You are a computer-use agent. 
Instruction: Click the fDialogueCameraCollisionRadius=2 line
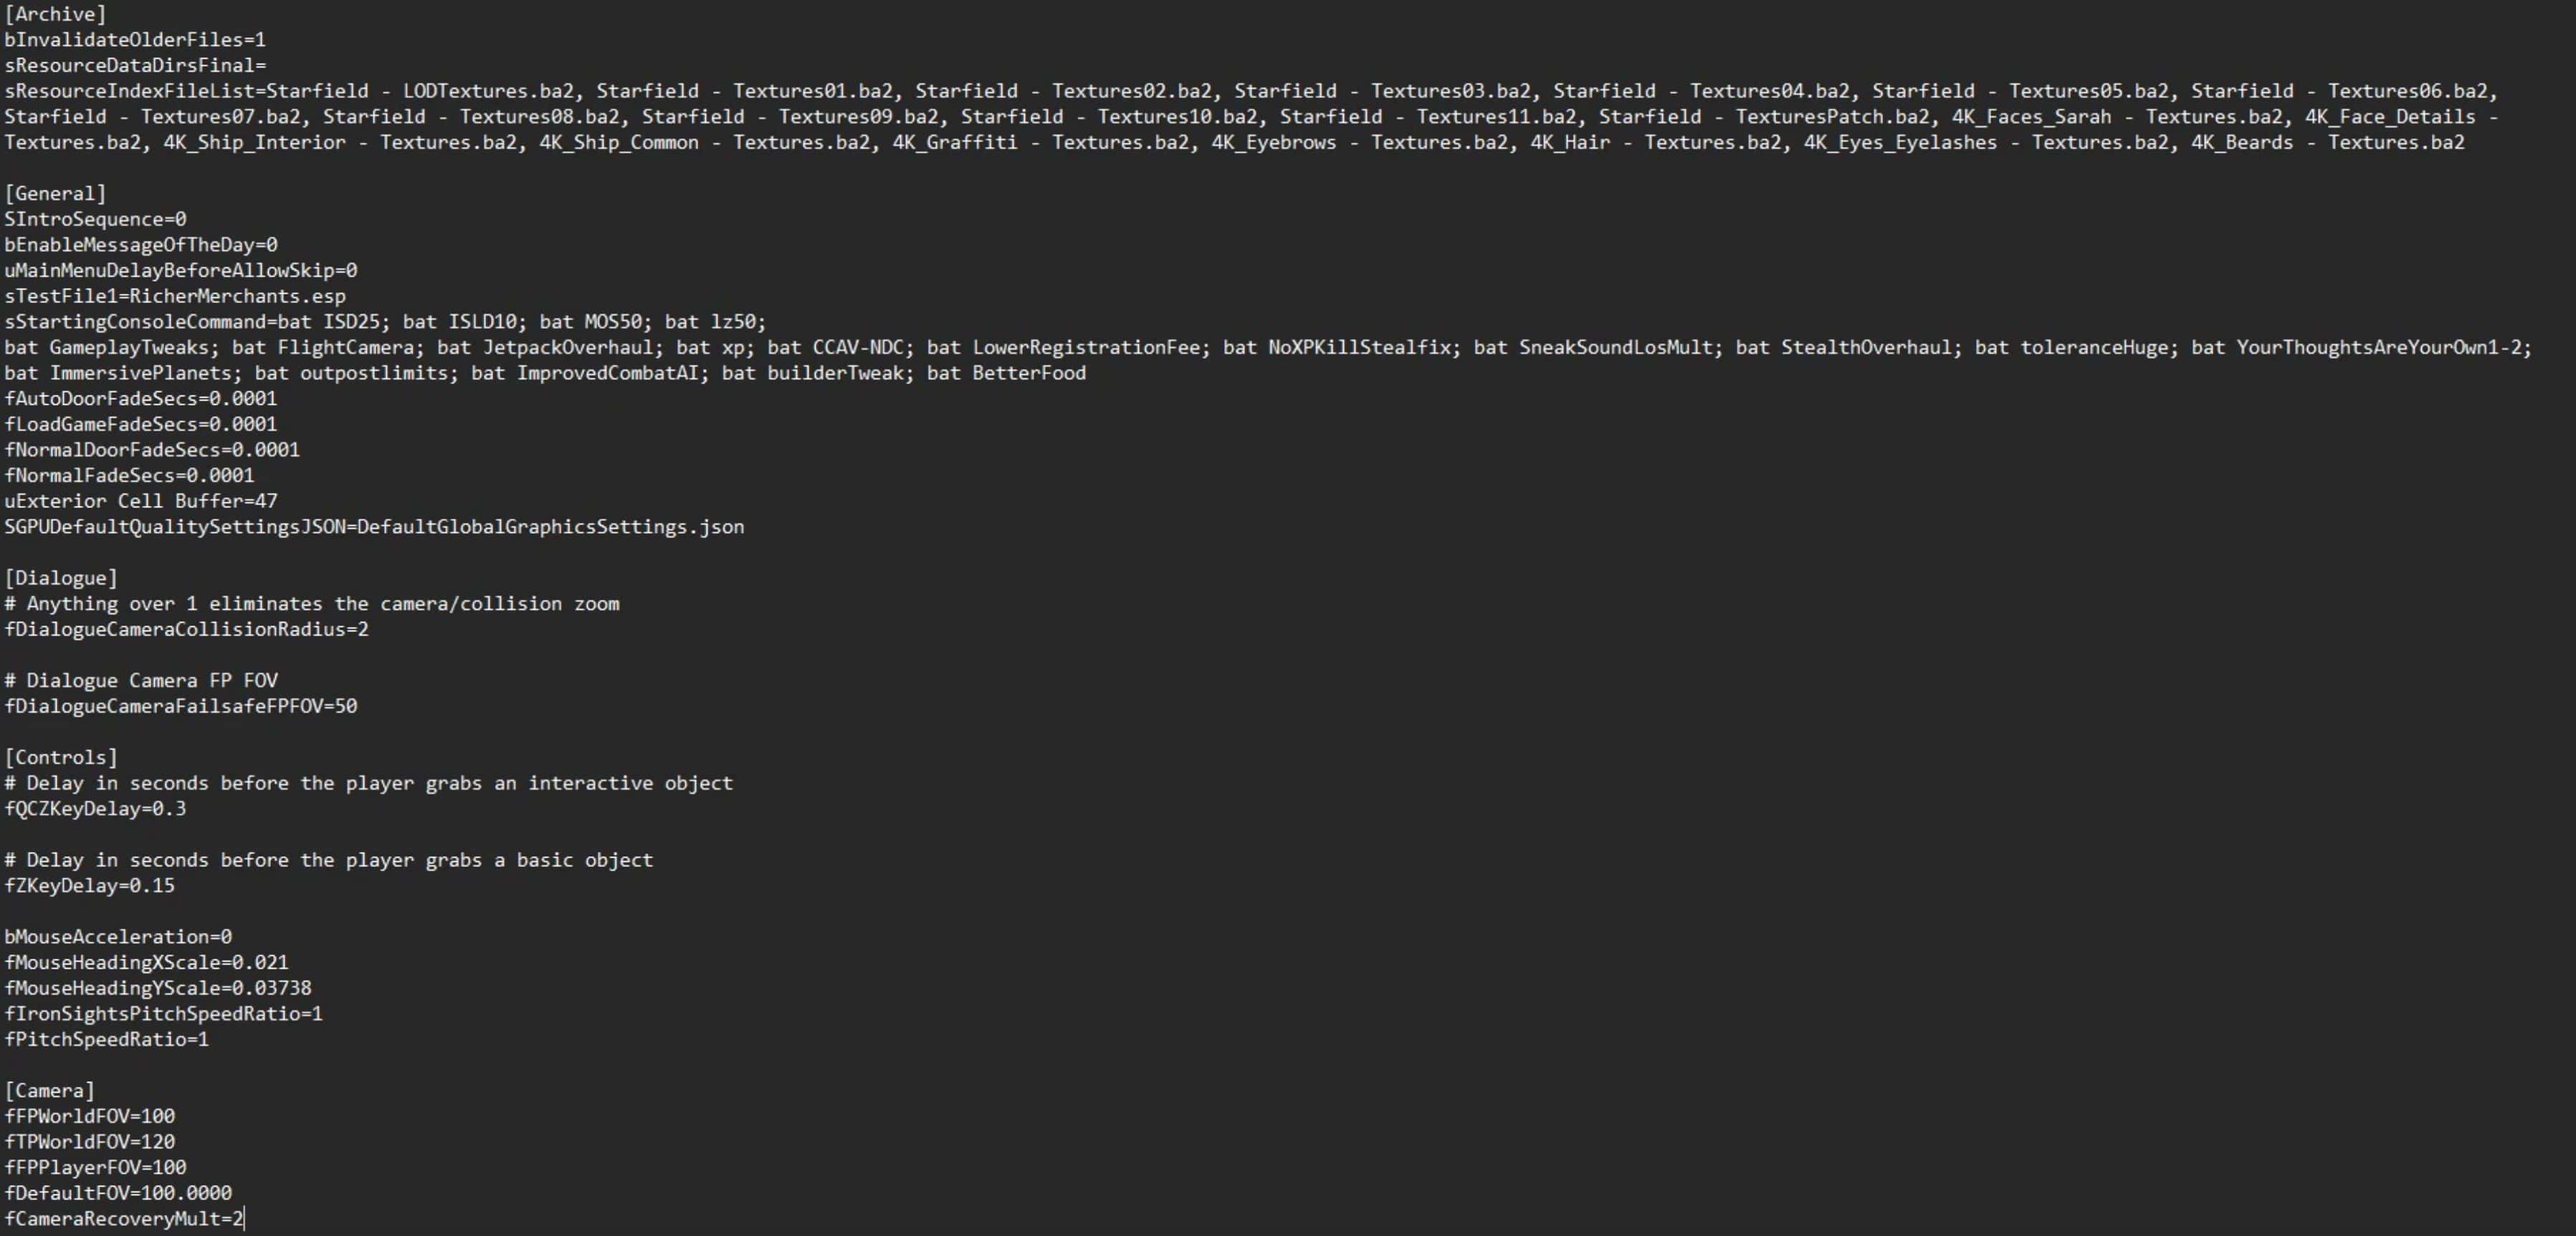pos(186,629)
